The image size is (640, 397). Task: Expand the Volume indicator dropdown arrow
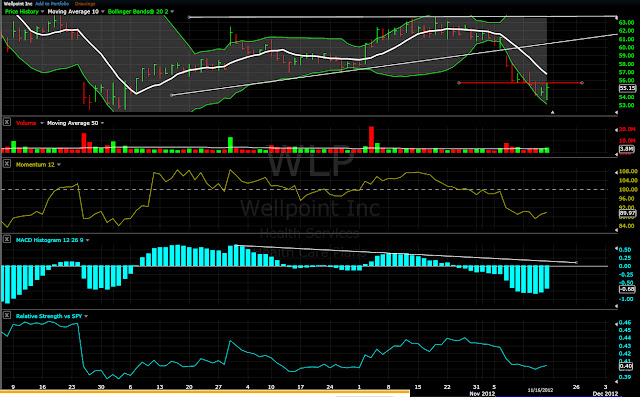tap(42, 123)
